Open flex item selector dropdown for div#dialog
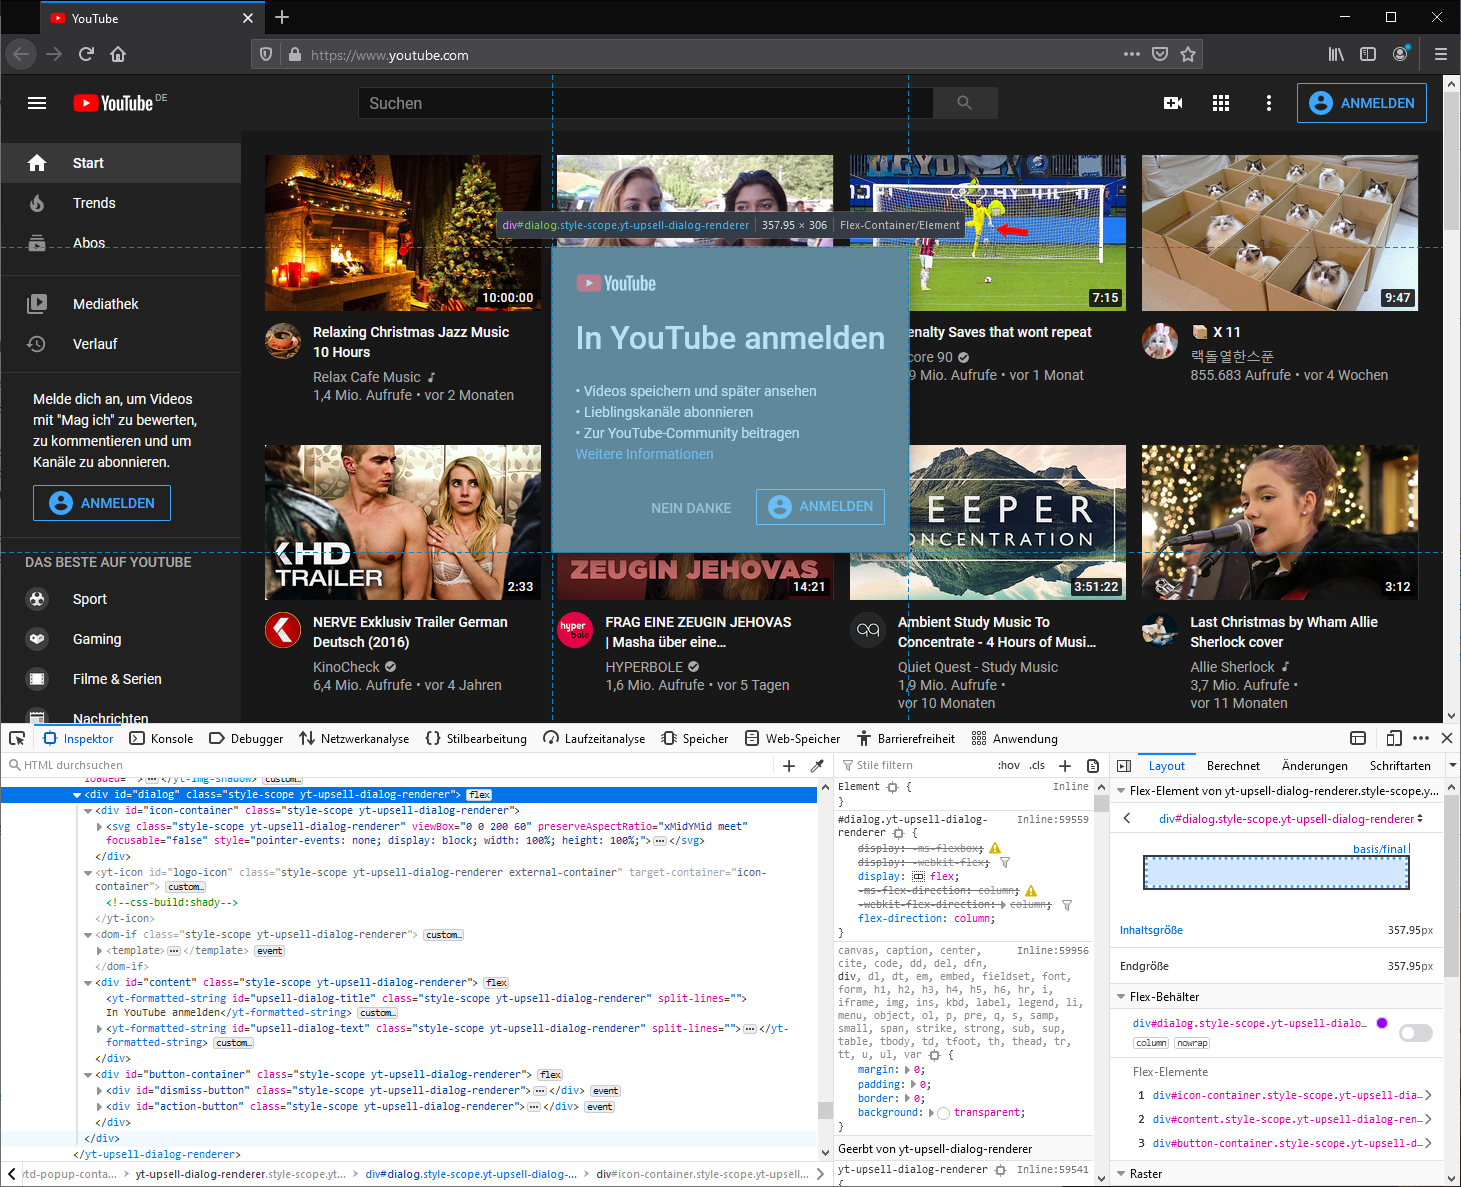This screenshot has height=1187, width=1461. 1291,819
